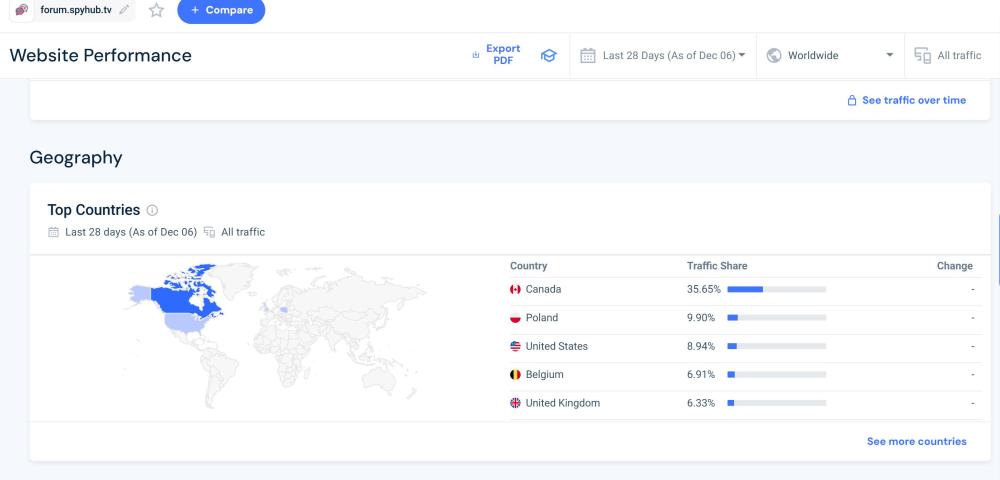Image resolution: width=1000 pixels, height=480 pixels.
Task: Click the Top Countries info icon
Action: (153, 211)
